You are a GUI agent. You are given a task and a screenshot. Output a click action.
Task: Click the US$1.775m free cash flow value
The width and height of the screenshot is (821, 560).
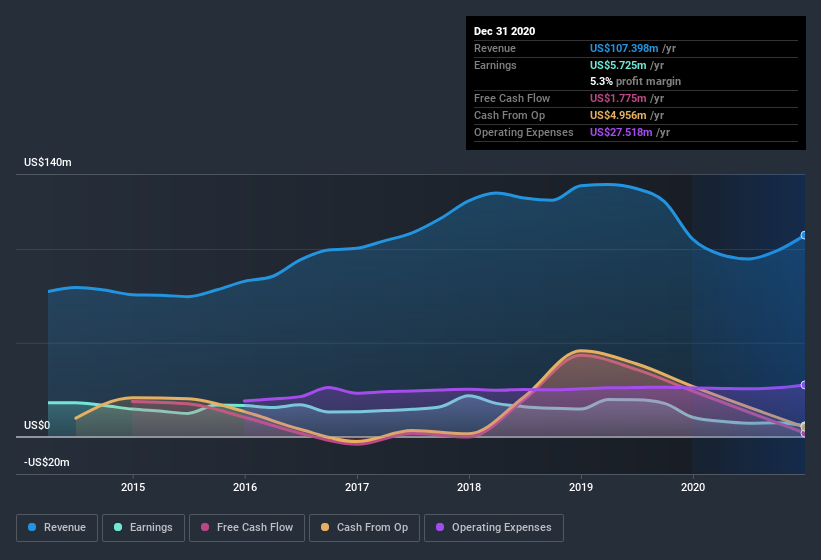pyautogui.click(x=618, y=98)
